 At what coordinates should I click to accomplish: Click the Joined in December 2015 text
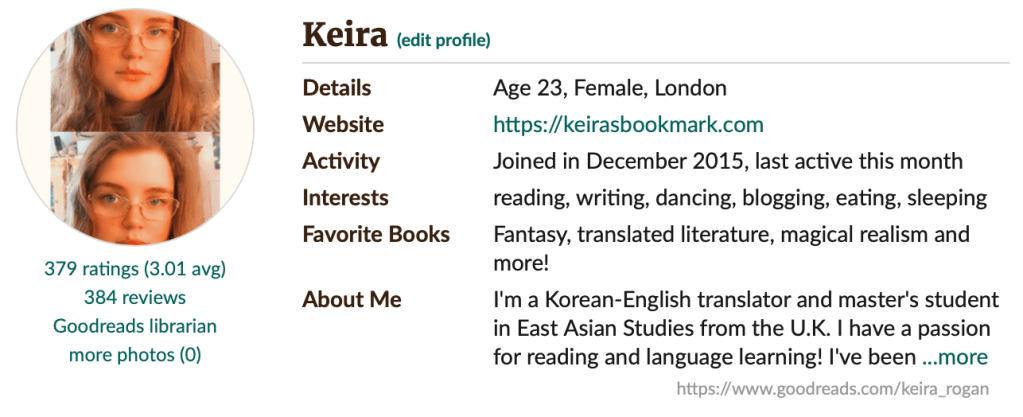coord(620,161)
